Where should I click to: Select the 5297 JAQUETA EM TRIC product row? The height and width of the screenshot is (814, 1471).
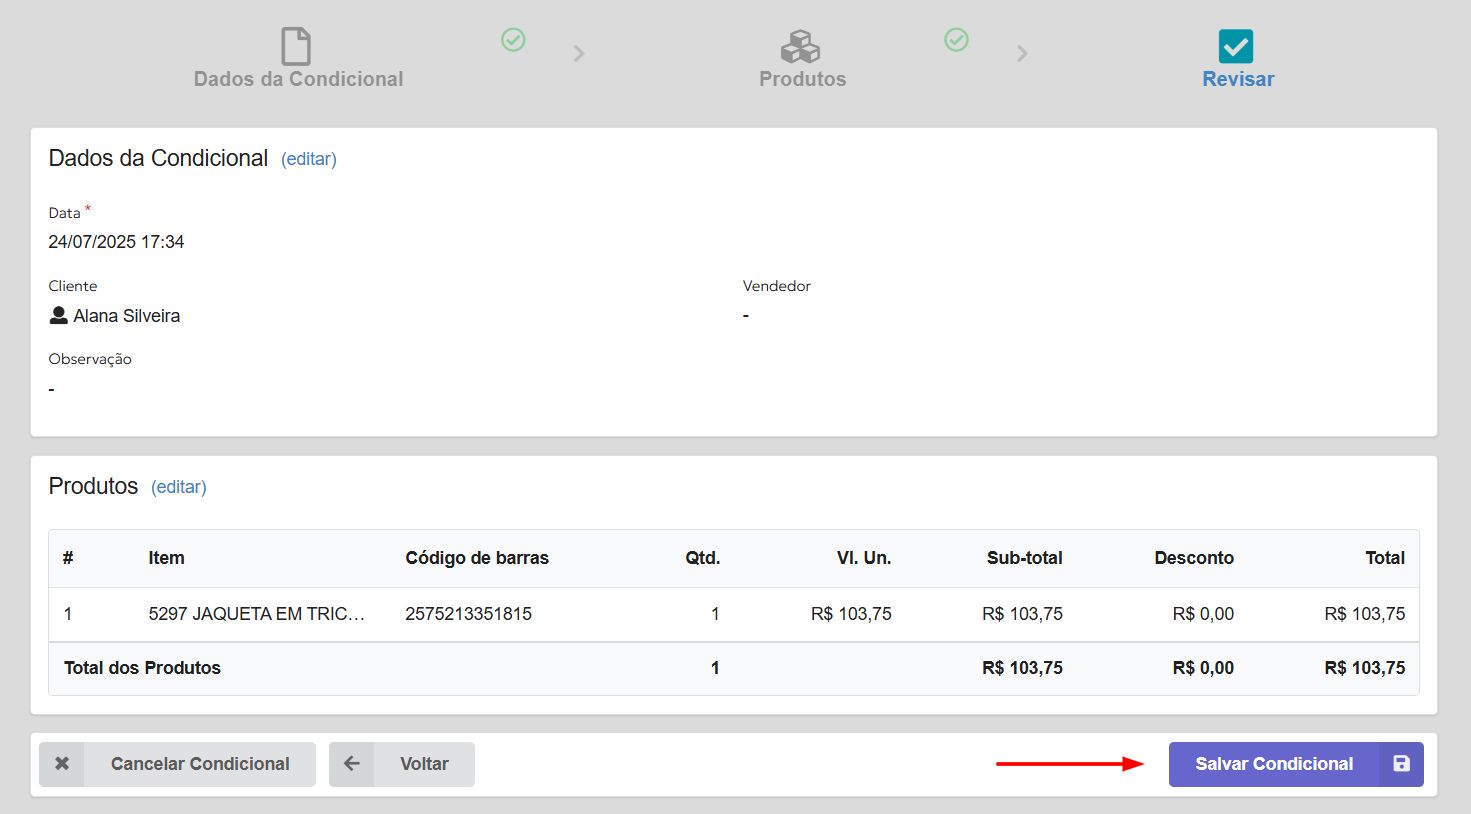click(x=256, y=614)
